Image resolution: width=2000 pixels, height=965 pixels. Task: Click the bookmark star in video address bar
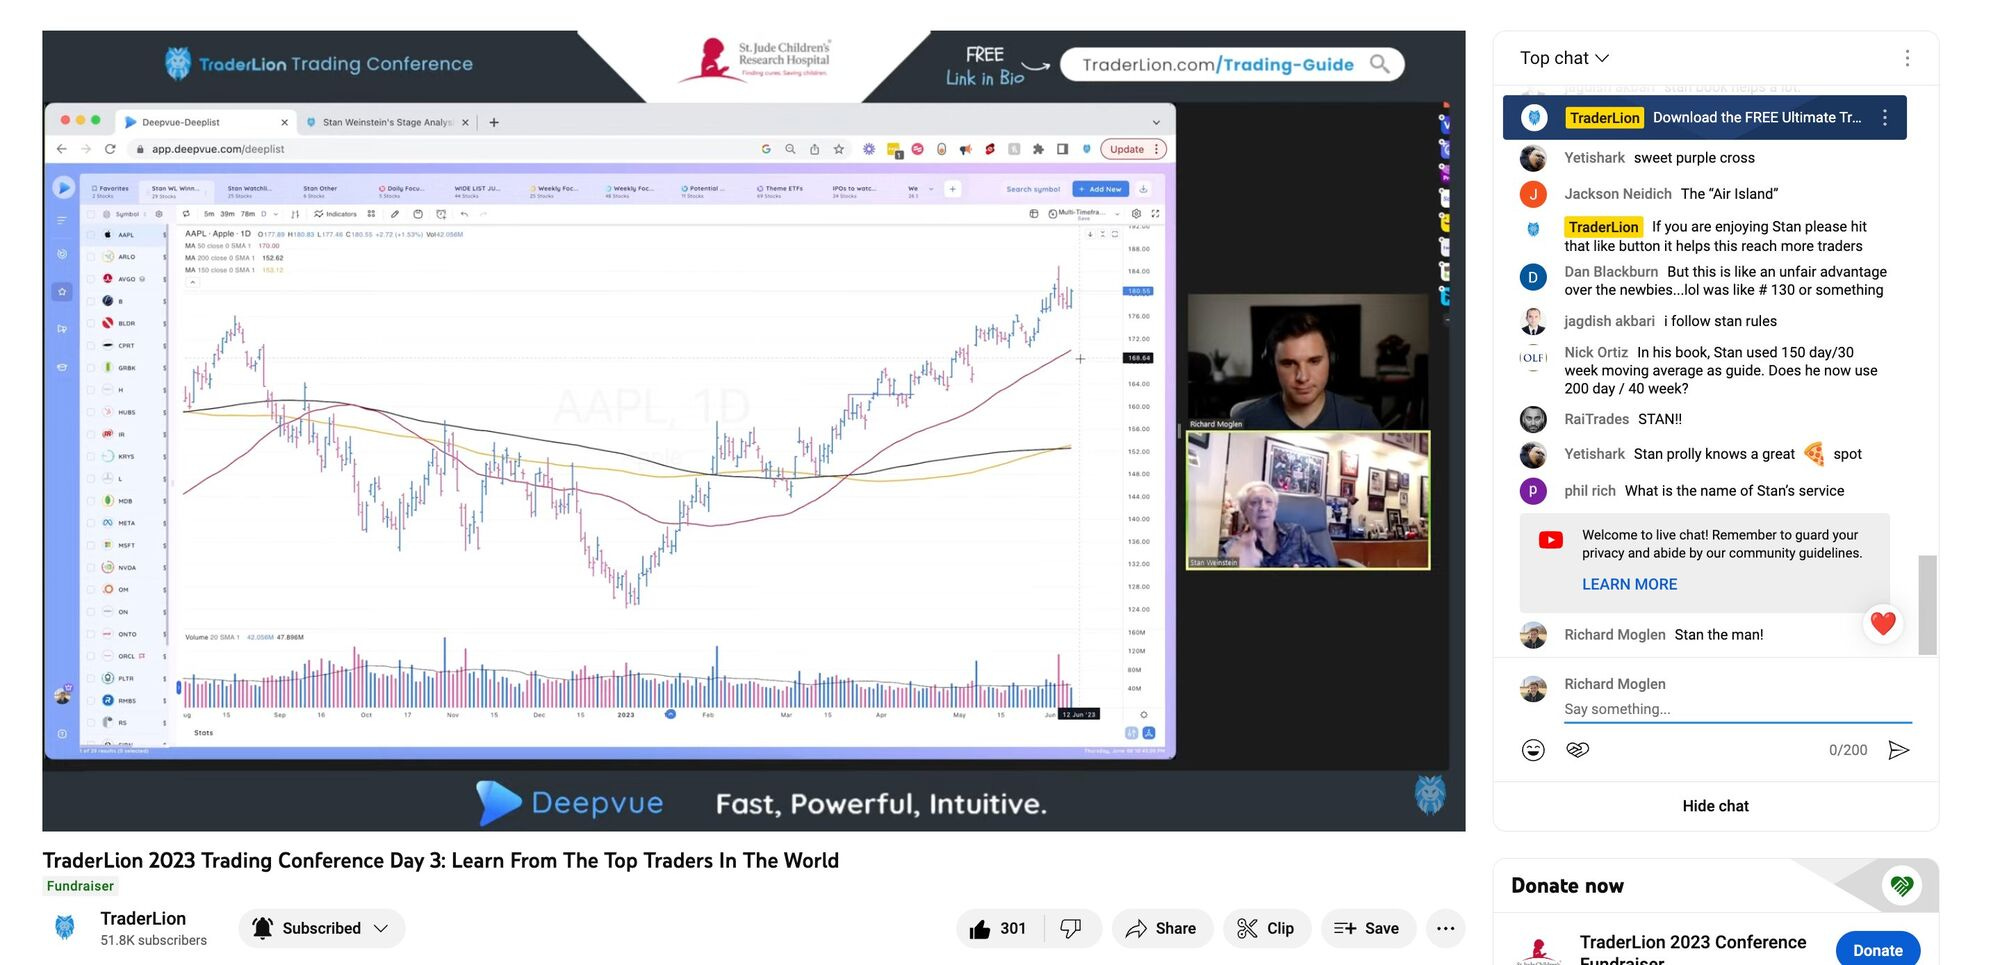click(839, 149)
